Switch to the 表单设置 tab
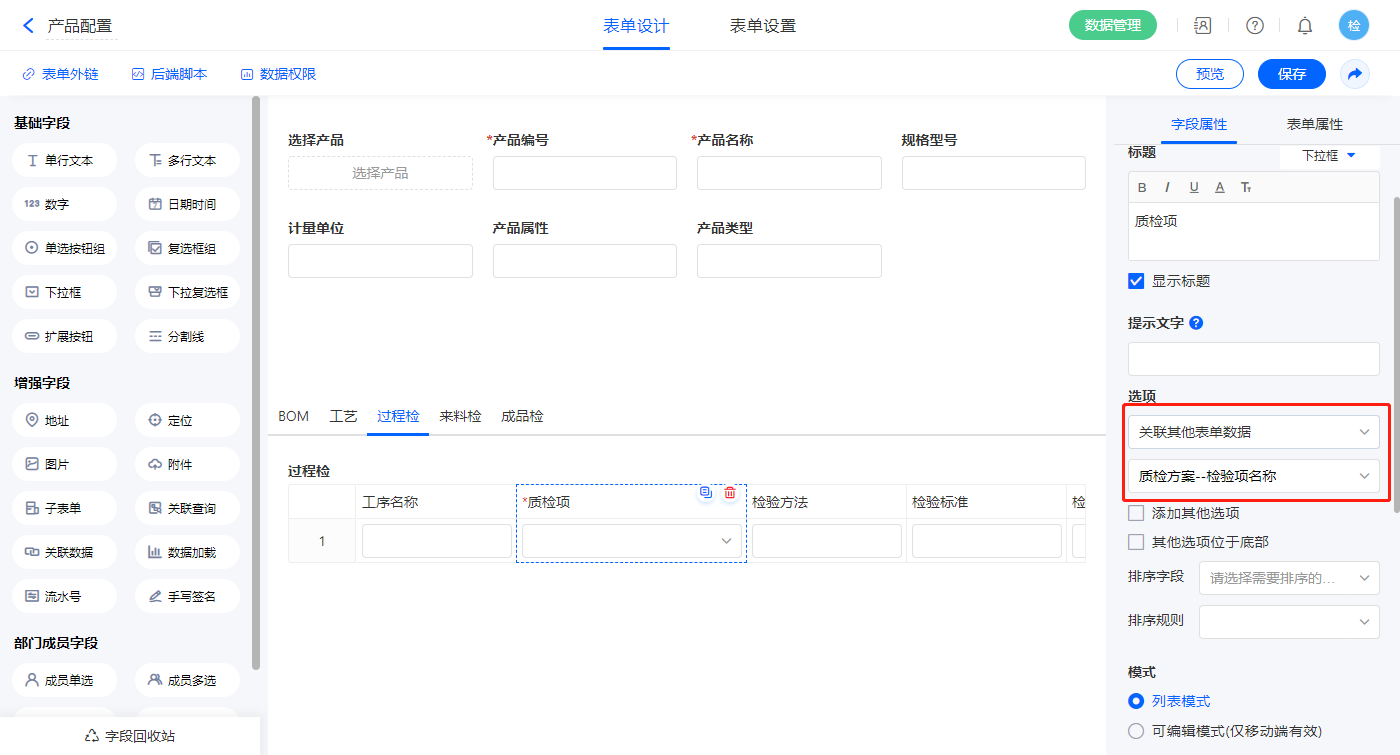The width and height of the screenshot is (1400, 755). (763, 26)
